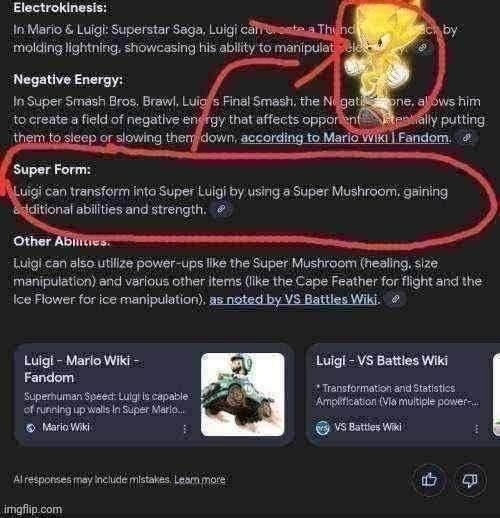Follow 'as noted by VS Battles Wiki' link
Image resolution: width=500 pixels, height=518 pixels.
pyautogui.click(x=294, y=299)
